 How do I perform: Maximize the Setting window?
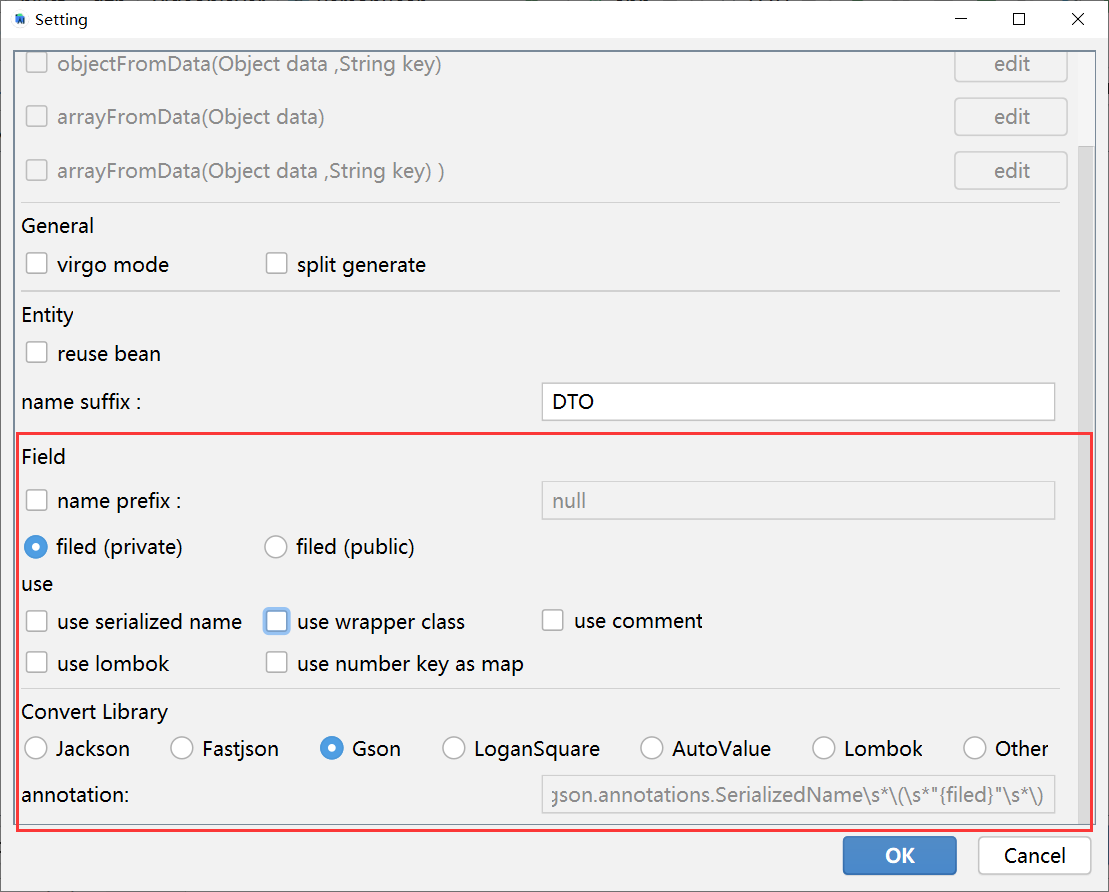(x=1019, y=19)
